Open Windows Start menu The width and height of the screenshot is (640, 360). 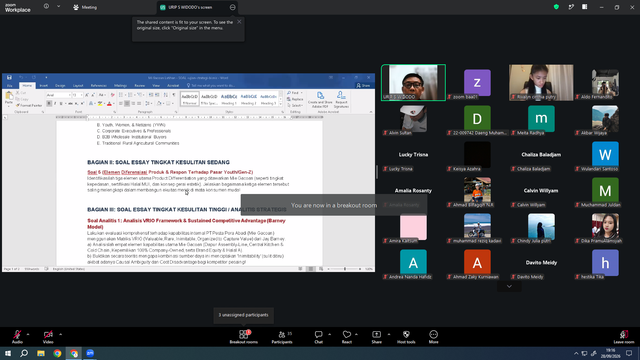8,353
